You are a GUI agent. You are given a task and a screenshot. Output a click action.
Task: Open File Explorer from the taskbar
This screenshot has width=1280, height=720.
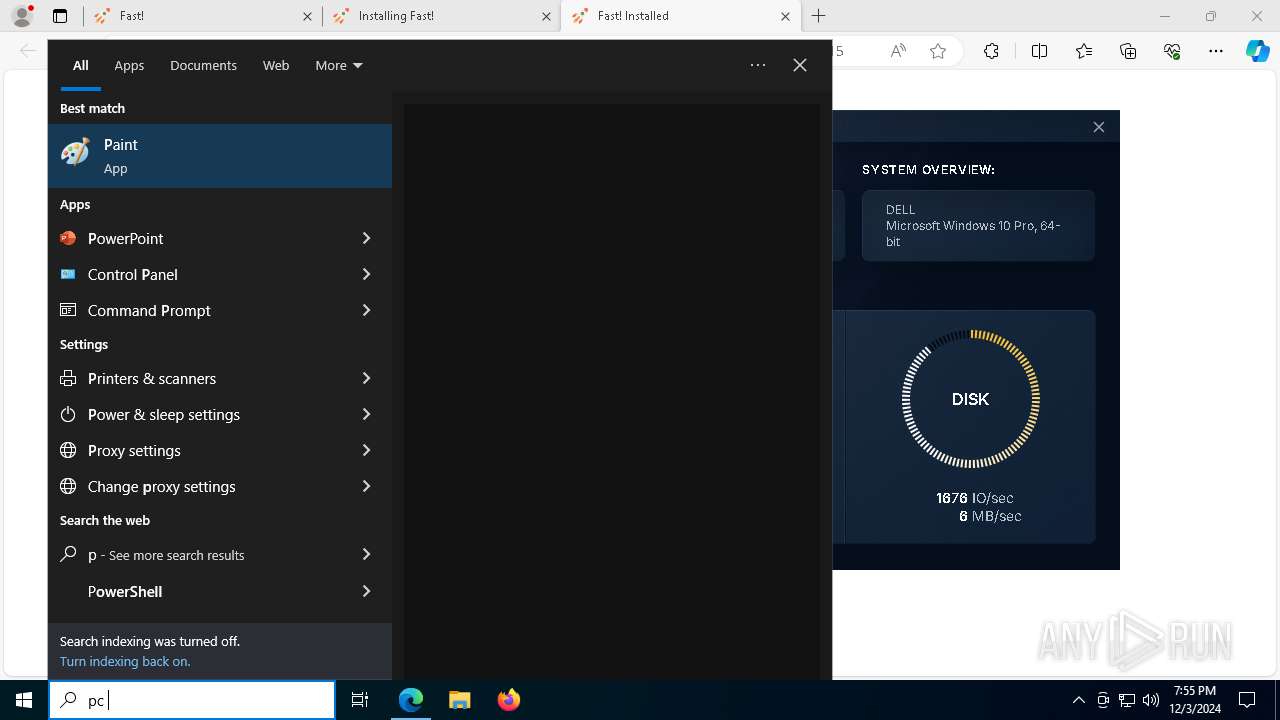459,700
